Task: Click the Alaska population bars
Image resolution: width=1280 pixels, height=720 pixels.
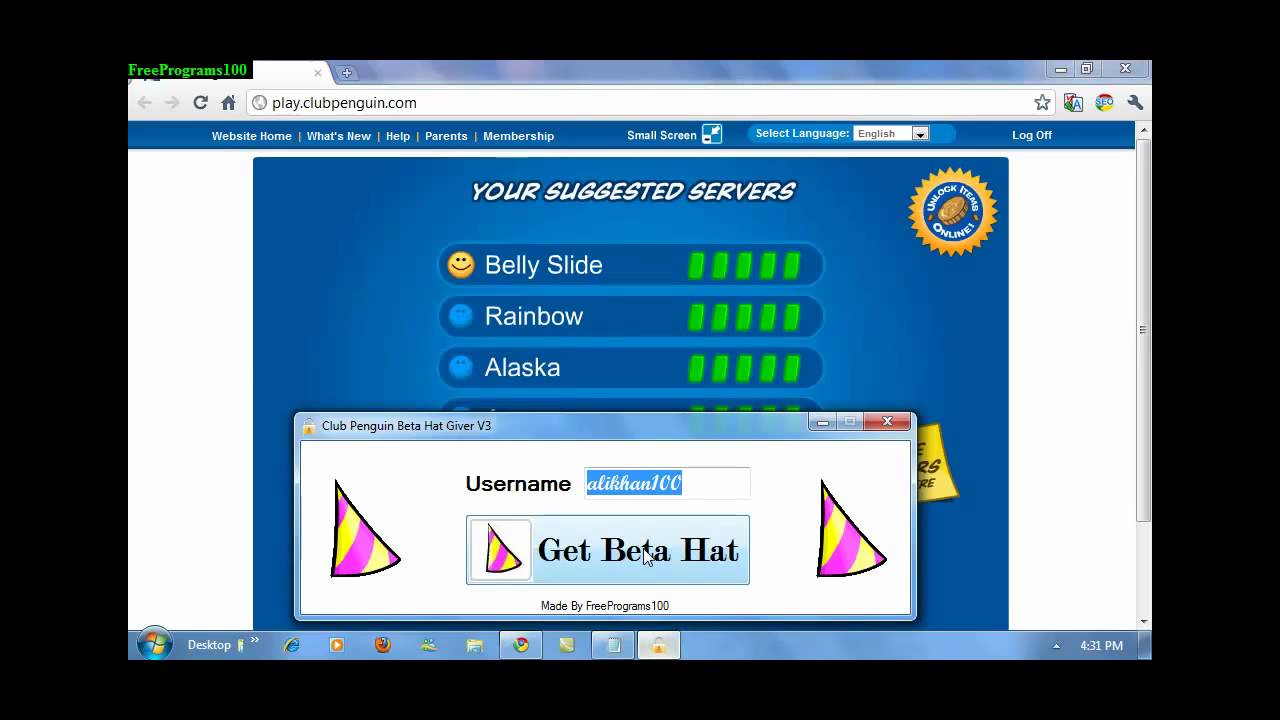Action: [x=745, y=367]
